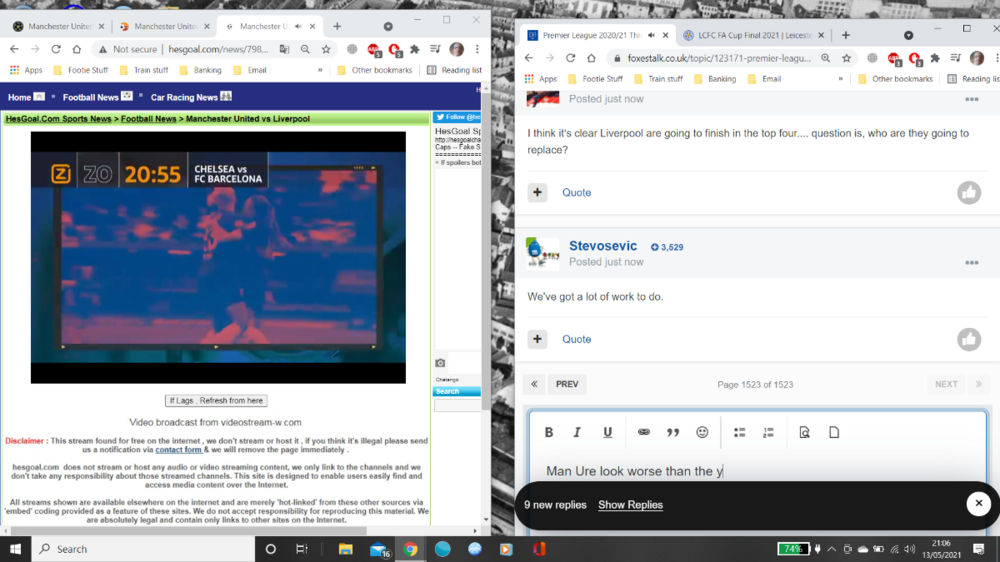Switch to second Manchester United tab in hesgoal window
Screen dimensions: 1000x562
point(165,26)
